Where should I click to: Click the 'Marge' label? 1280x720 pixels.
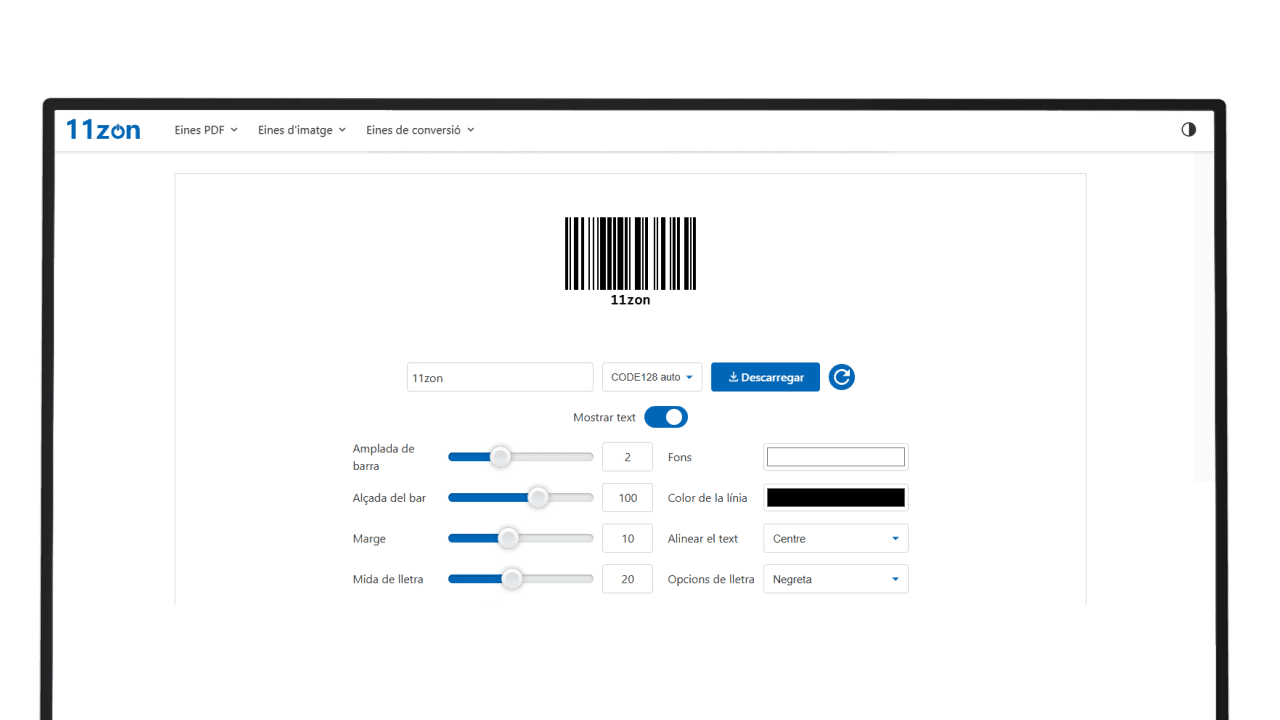[369, 538]
